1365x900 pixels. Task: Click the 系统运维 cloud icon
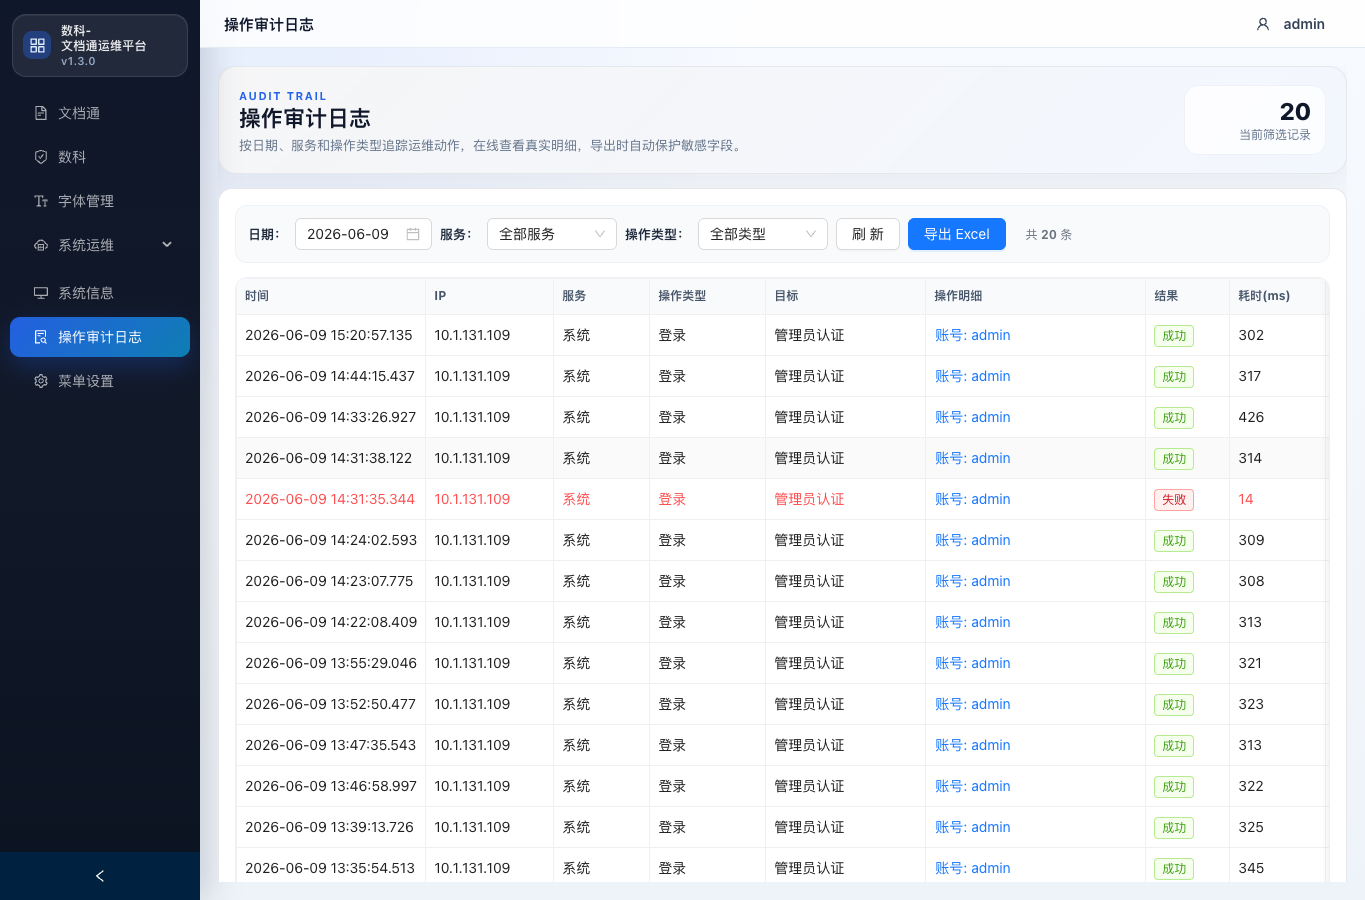[41, 245]
